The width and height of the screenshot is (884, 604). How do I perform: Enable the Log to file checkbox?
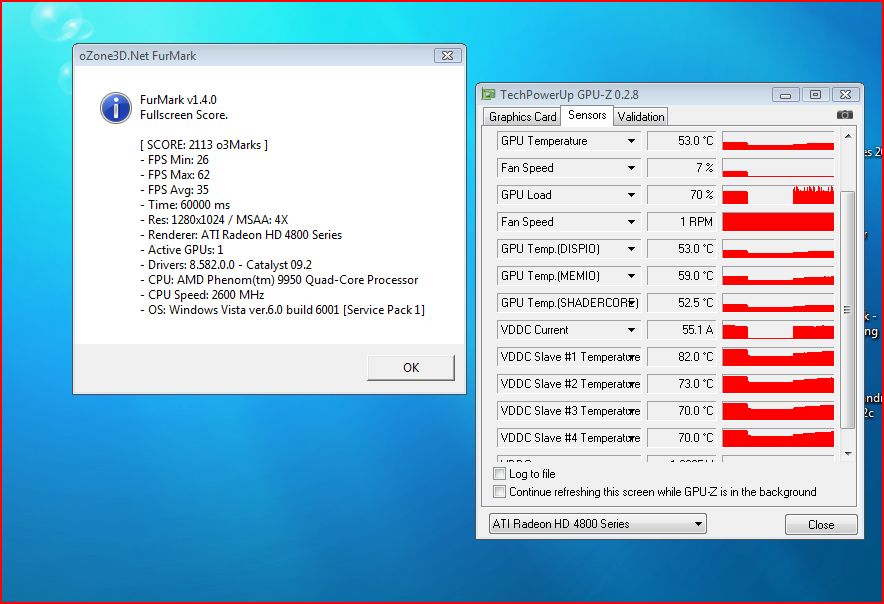(x=499, y=473)
